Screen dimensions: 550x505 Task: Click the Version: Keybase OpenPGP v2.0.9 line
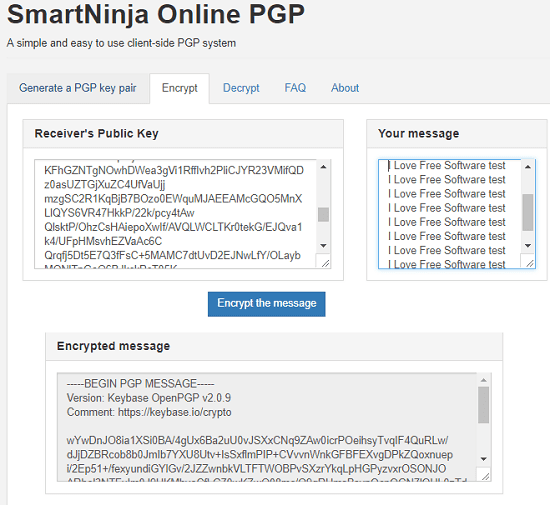149,398
